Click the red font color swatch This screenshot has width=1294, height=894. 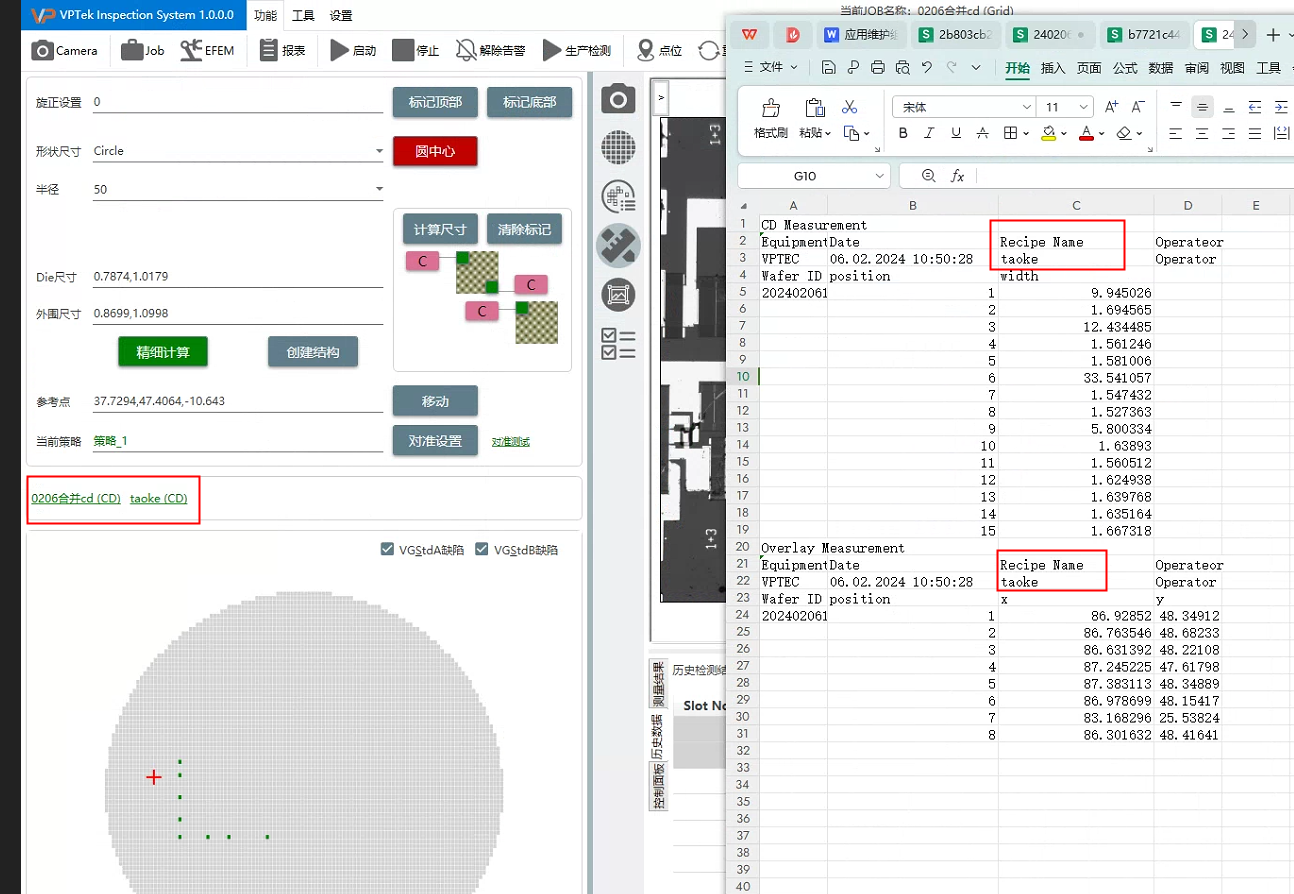click(1088, 133)
